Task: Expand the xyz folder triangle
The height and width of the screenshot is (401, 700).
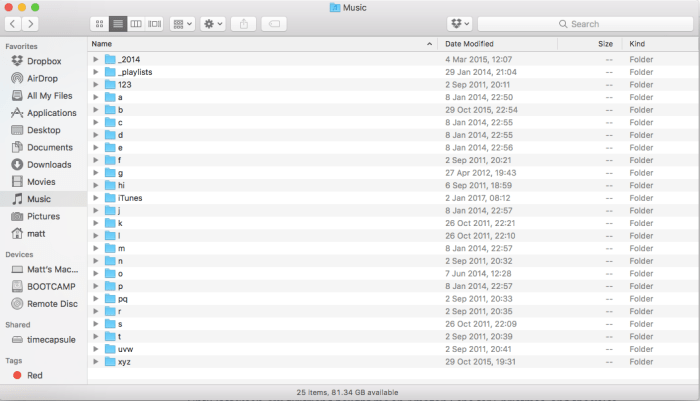Action: point(96,361)
